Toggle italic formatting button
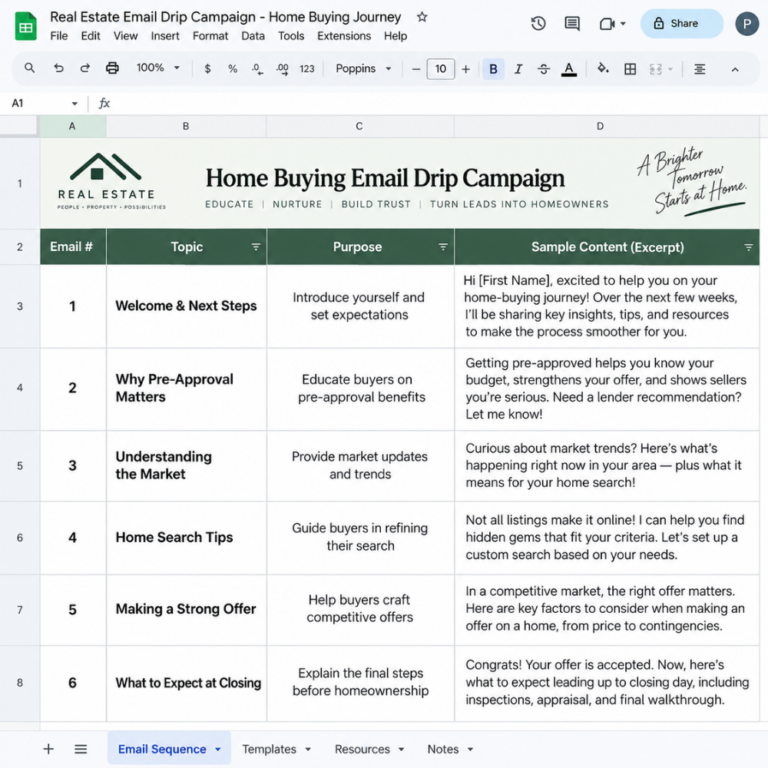Viewport: 768px width, 768px height. (x=518, y=69)
